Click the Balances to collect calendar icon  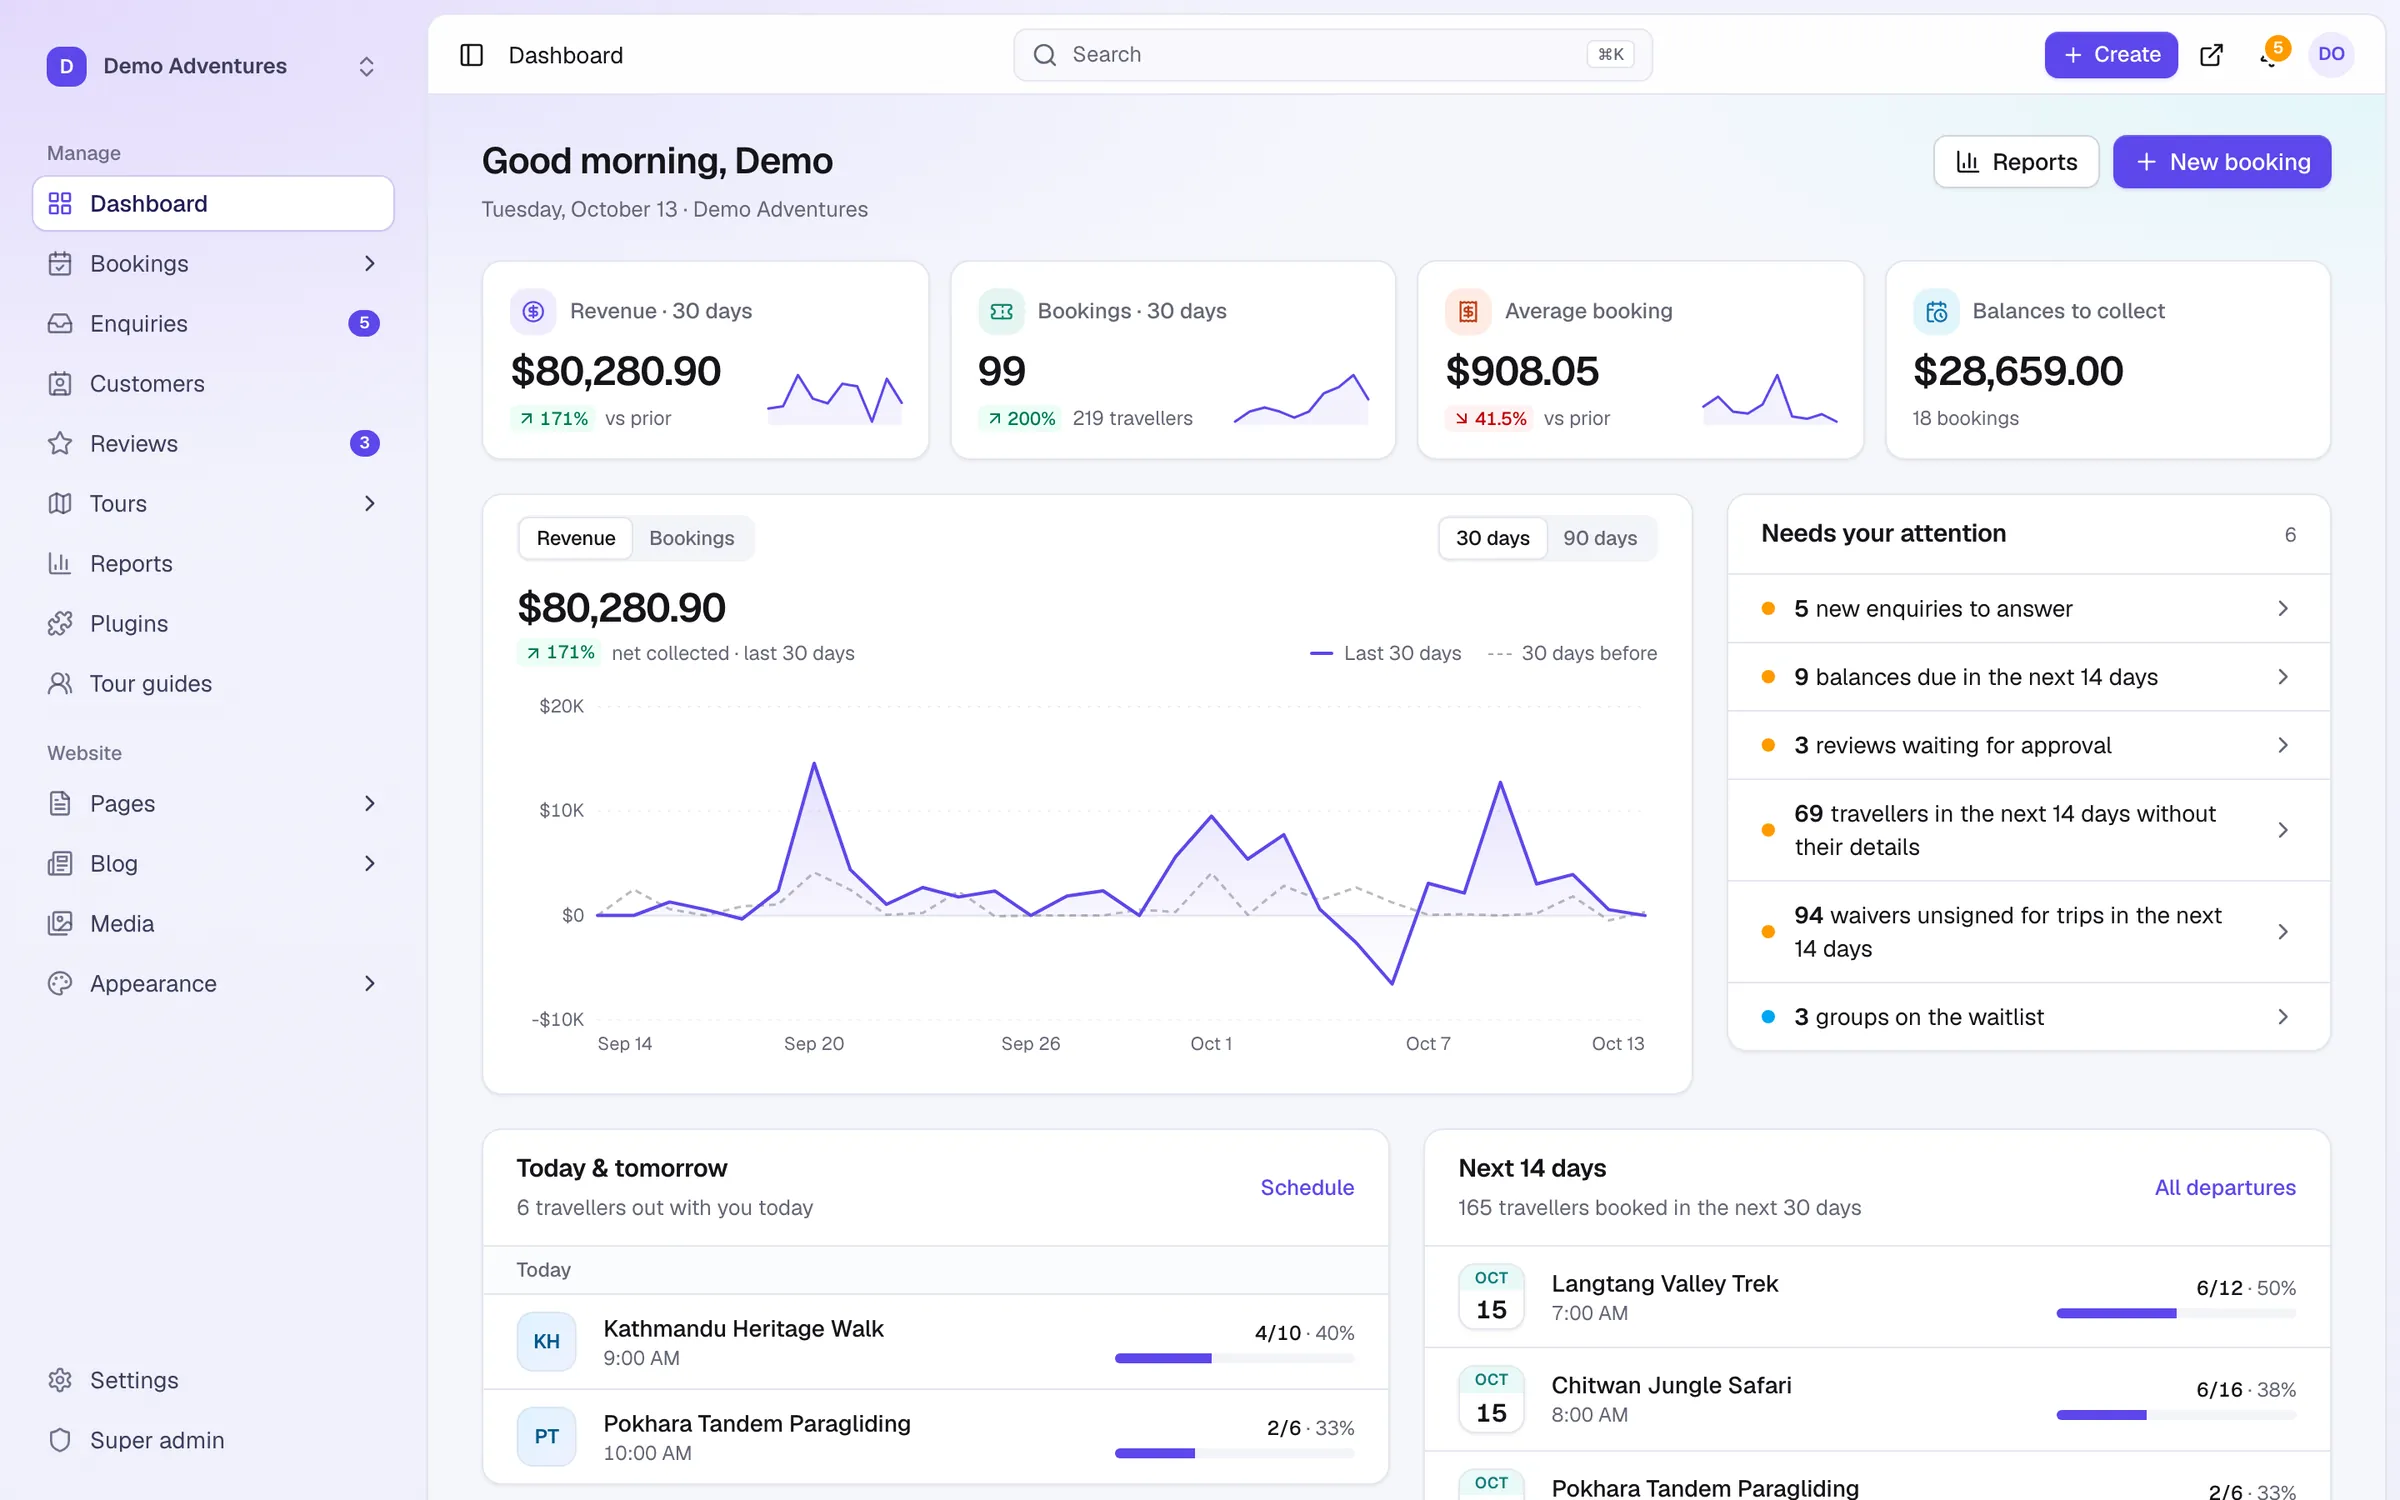pyautogui.click(x=1936, y=311)
